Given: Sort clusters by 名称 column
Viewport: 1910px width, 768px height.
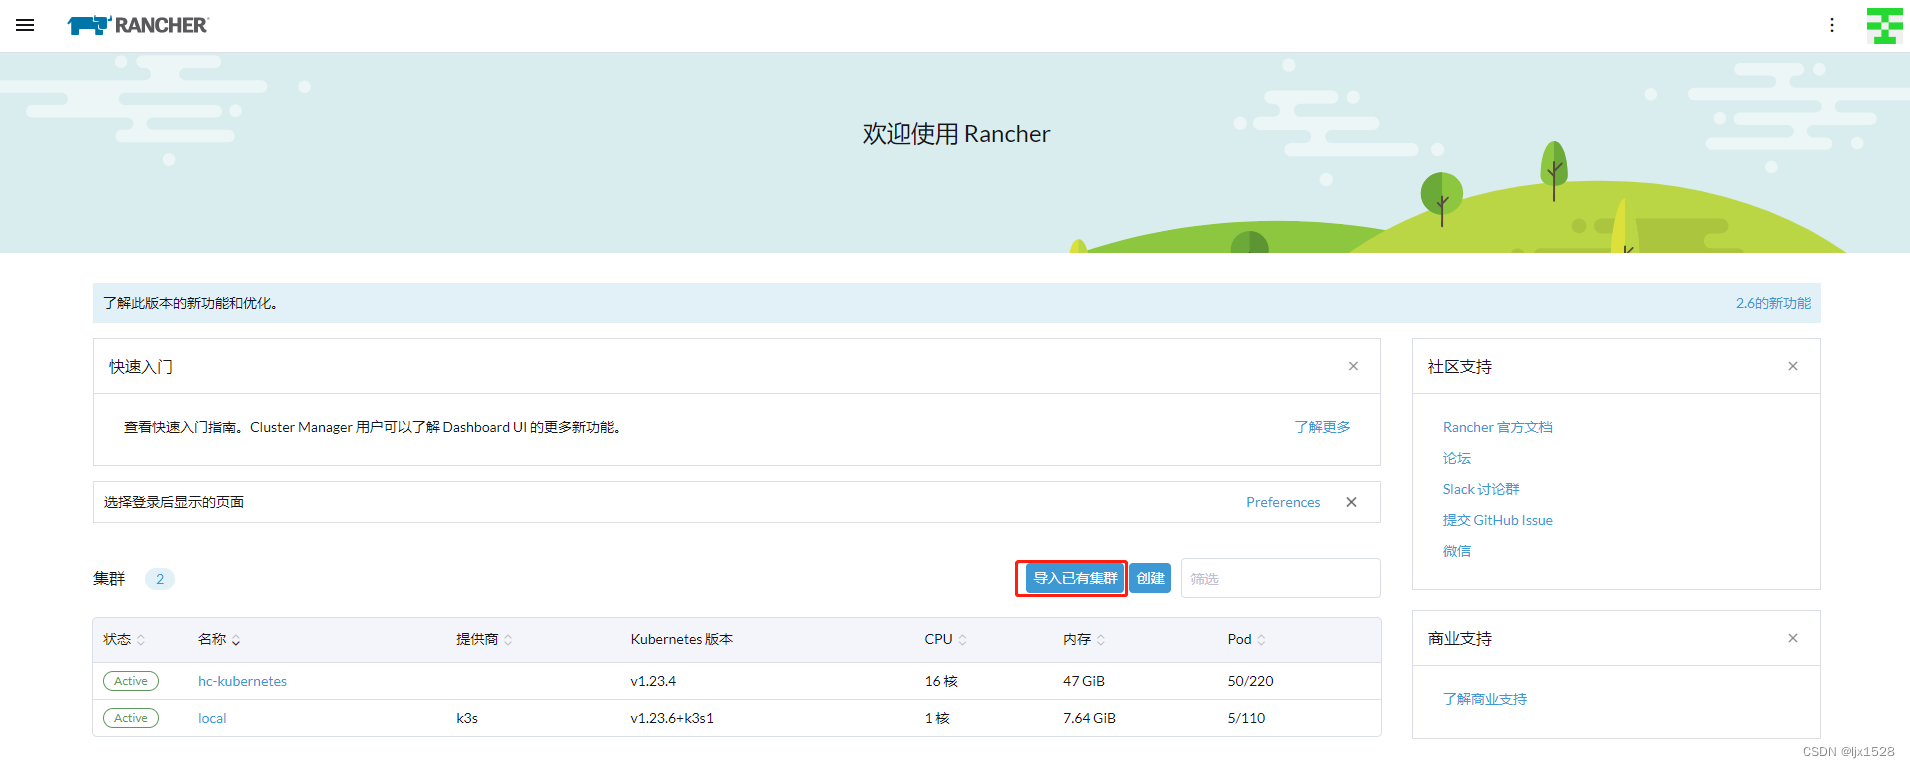Looking at the screenshot, I should pos(219,639).
